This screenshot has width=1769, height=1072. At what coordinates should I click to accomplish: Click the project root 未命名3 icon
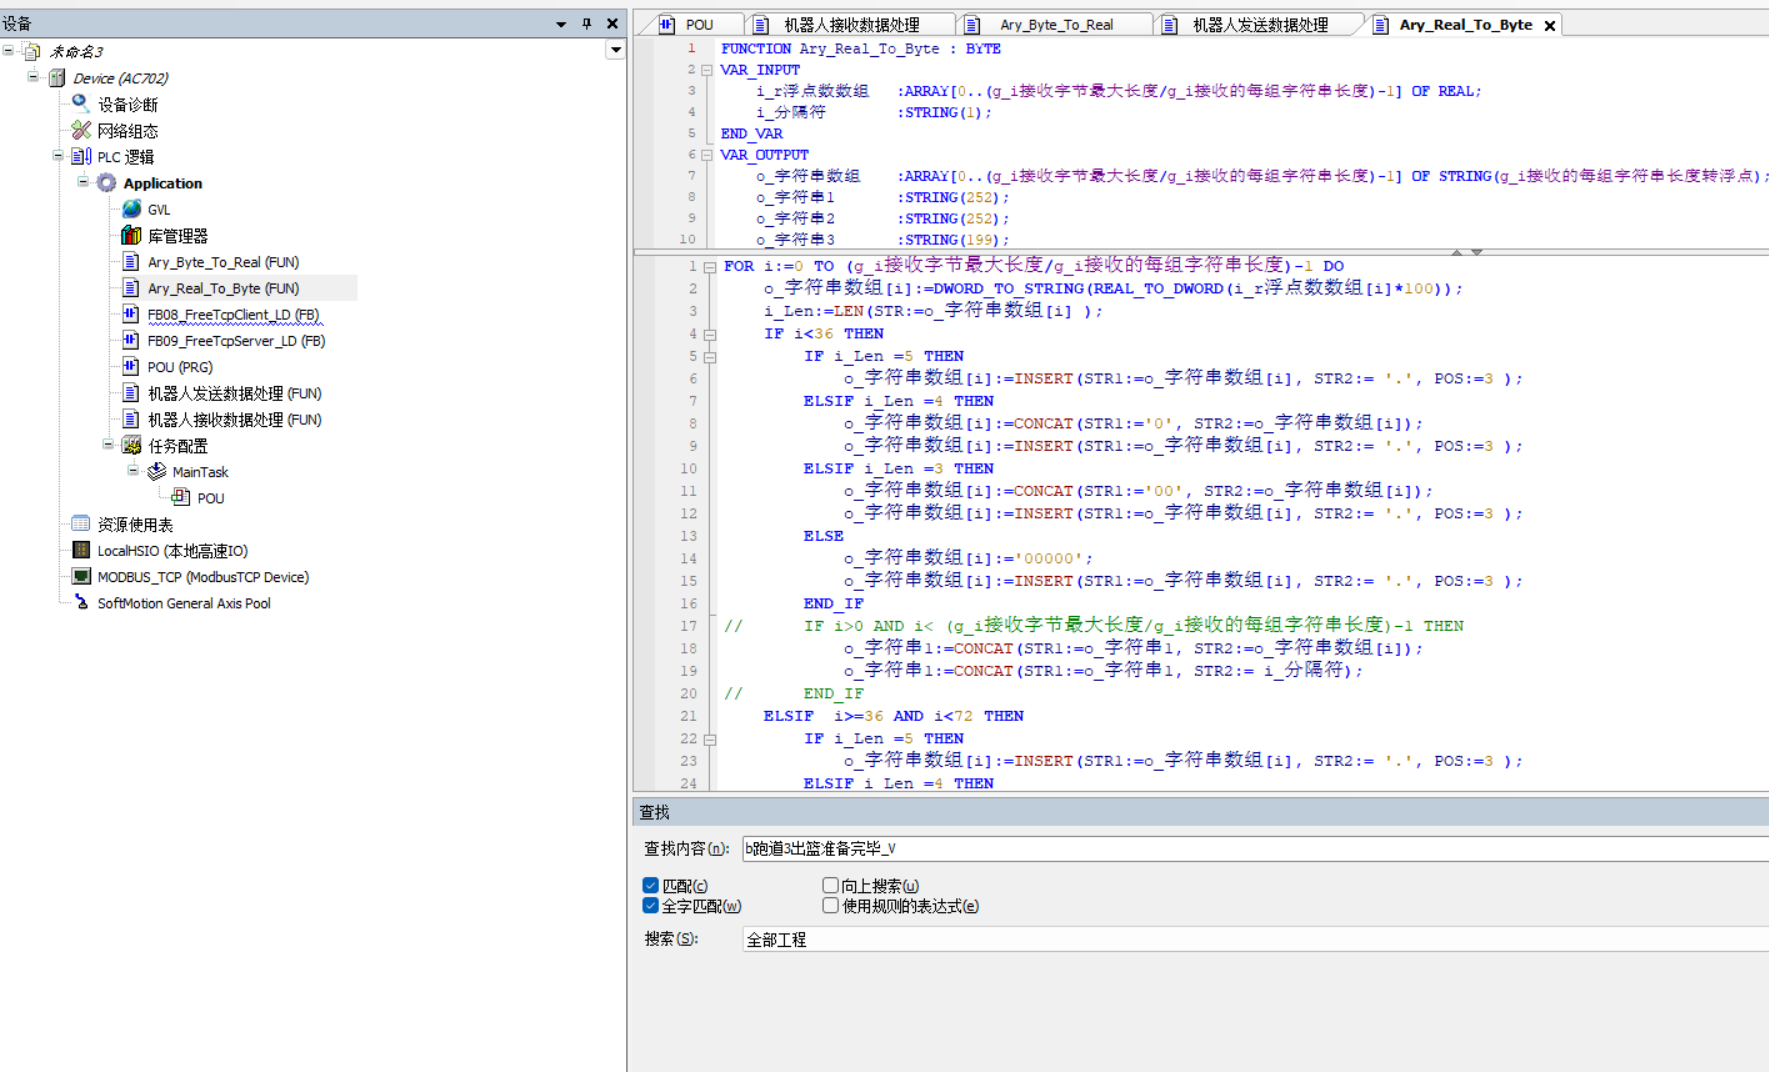point(32,51)
